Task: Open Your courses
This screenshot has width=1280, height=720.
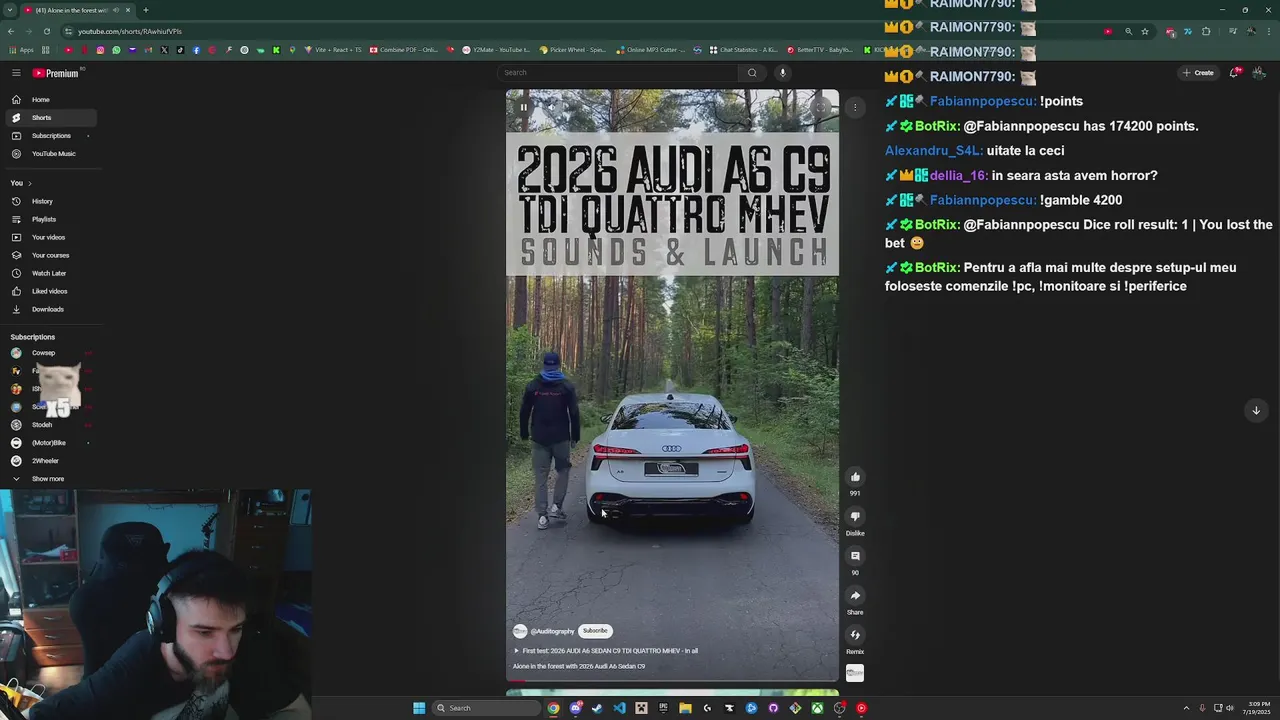Action: pyautogui.click(x=50, y=255)
